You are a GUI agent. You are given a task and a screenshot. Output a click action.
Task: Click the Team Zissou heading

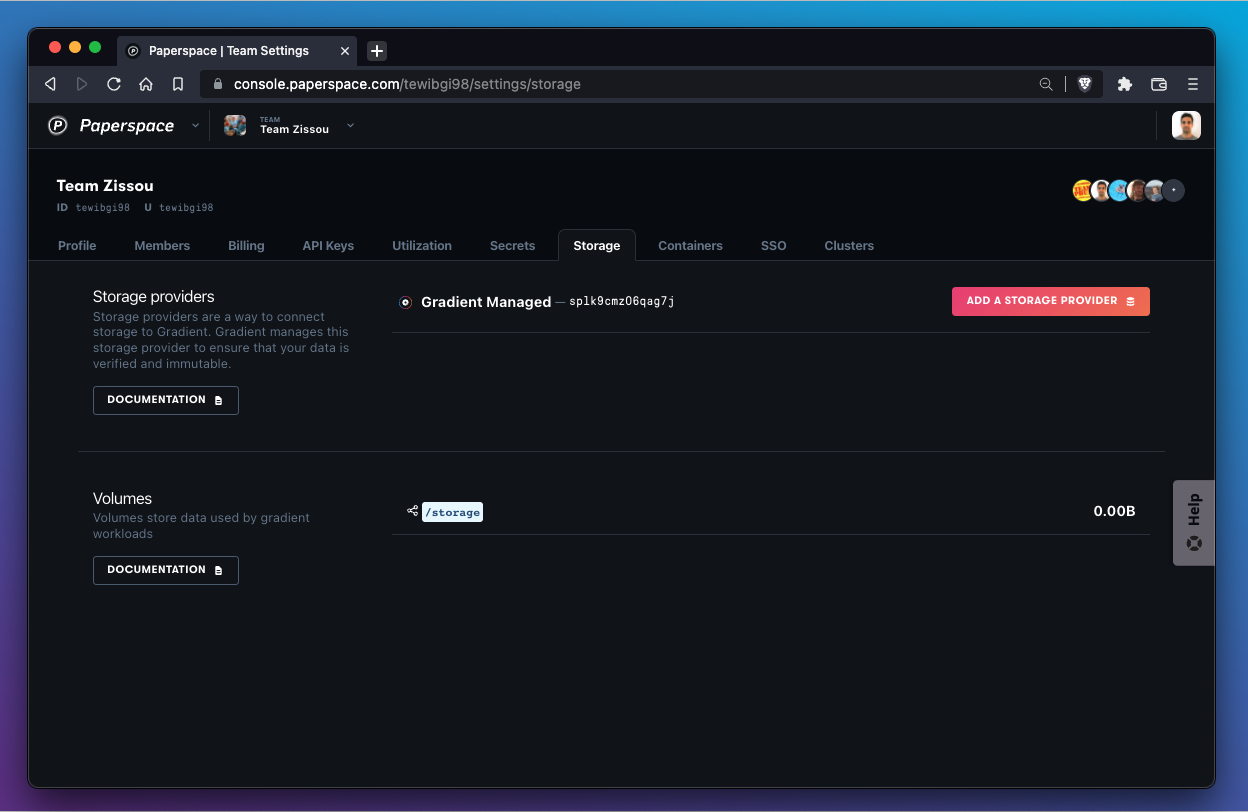click(x=105, y=186)
